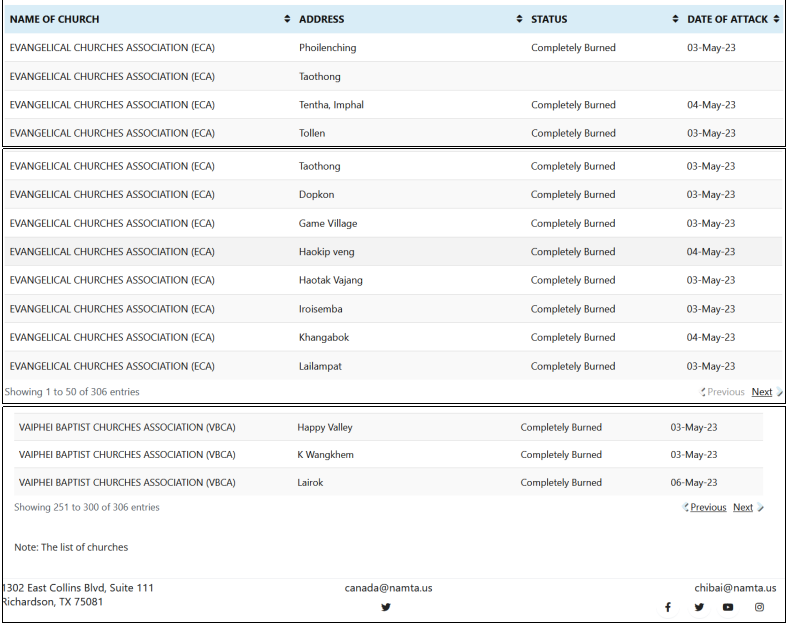The width and height of the screenshot is (788, 624).
Task: Click the 04-May-23 date in Khangabok row
Action: [711, 337]
